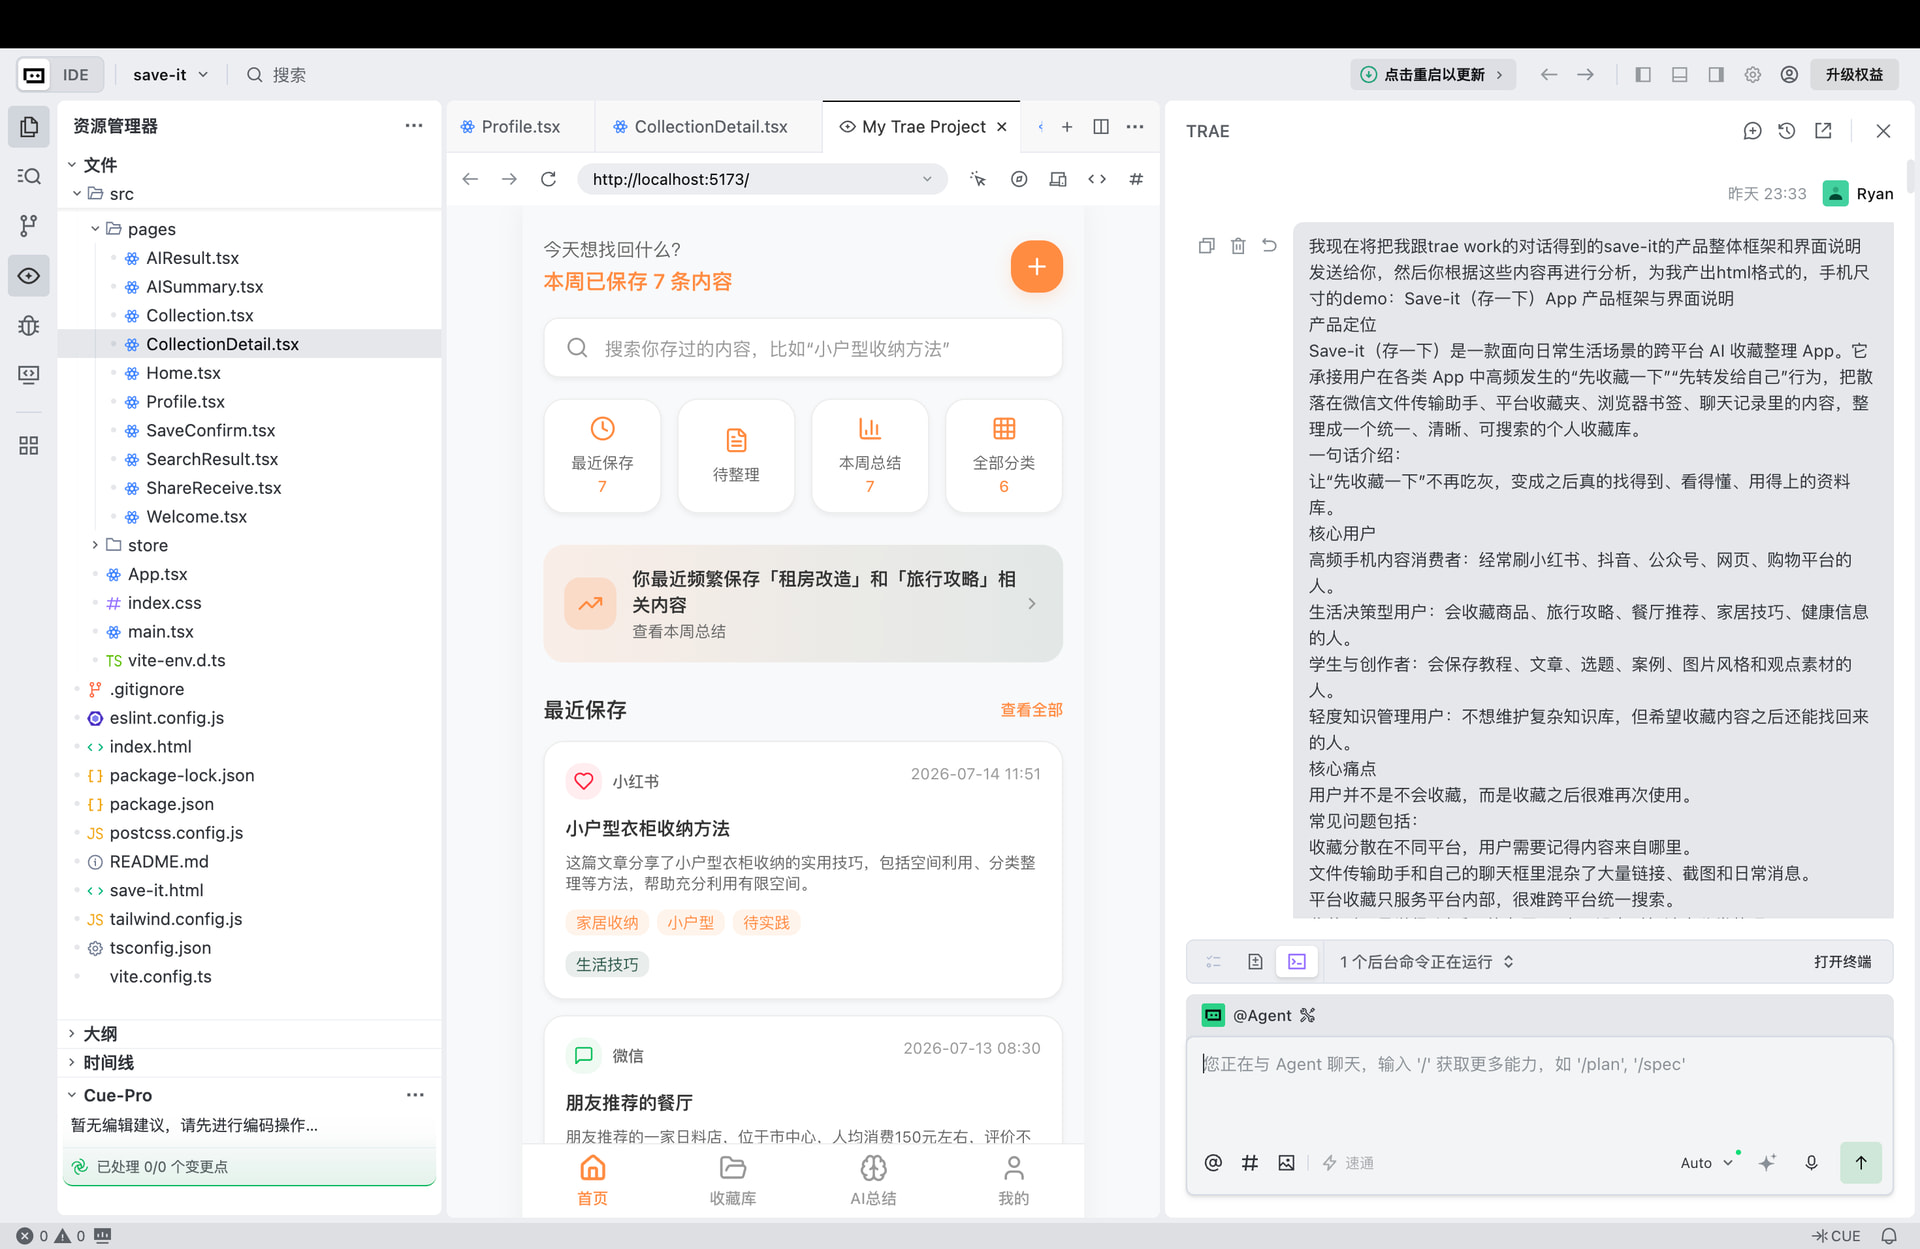Toggle device view icon in preview toolbar
The height and width of the screenshot is (1249, 1920).
[x=1058, y=179]
